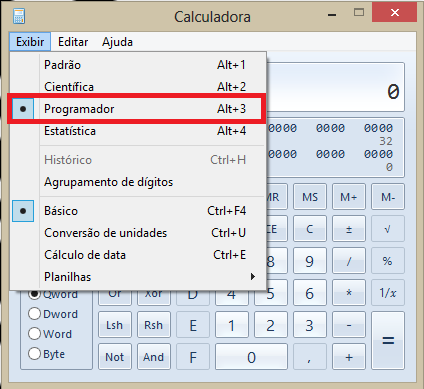Click the 1/x reciprocal button
The width and height of the screenshot is (424, 389).
(x=388, y=293)
